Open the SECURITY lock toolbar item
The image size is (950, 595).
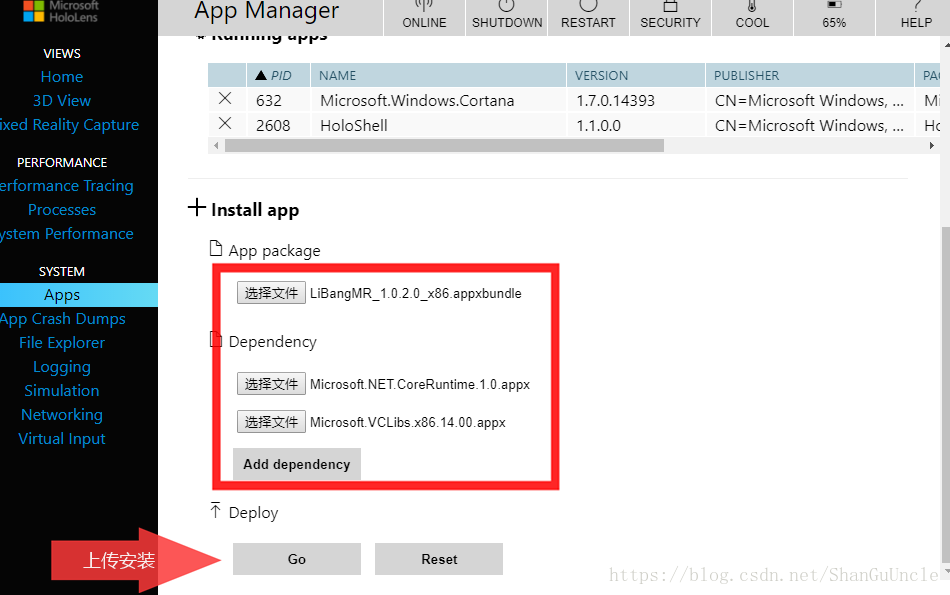pyautogui.click(x=670, y=17)
